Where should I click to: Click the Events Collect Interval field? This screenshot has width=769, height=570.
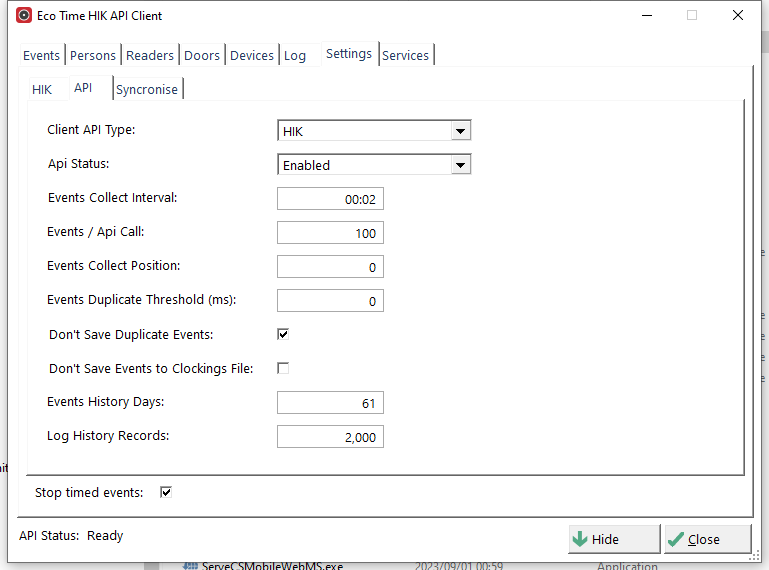pos(330,199)
